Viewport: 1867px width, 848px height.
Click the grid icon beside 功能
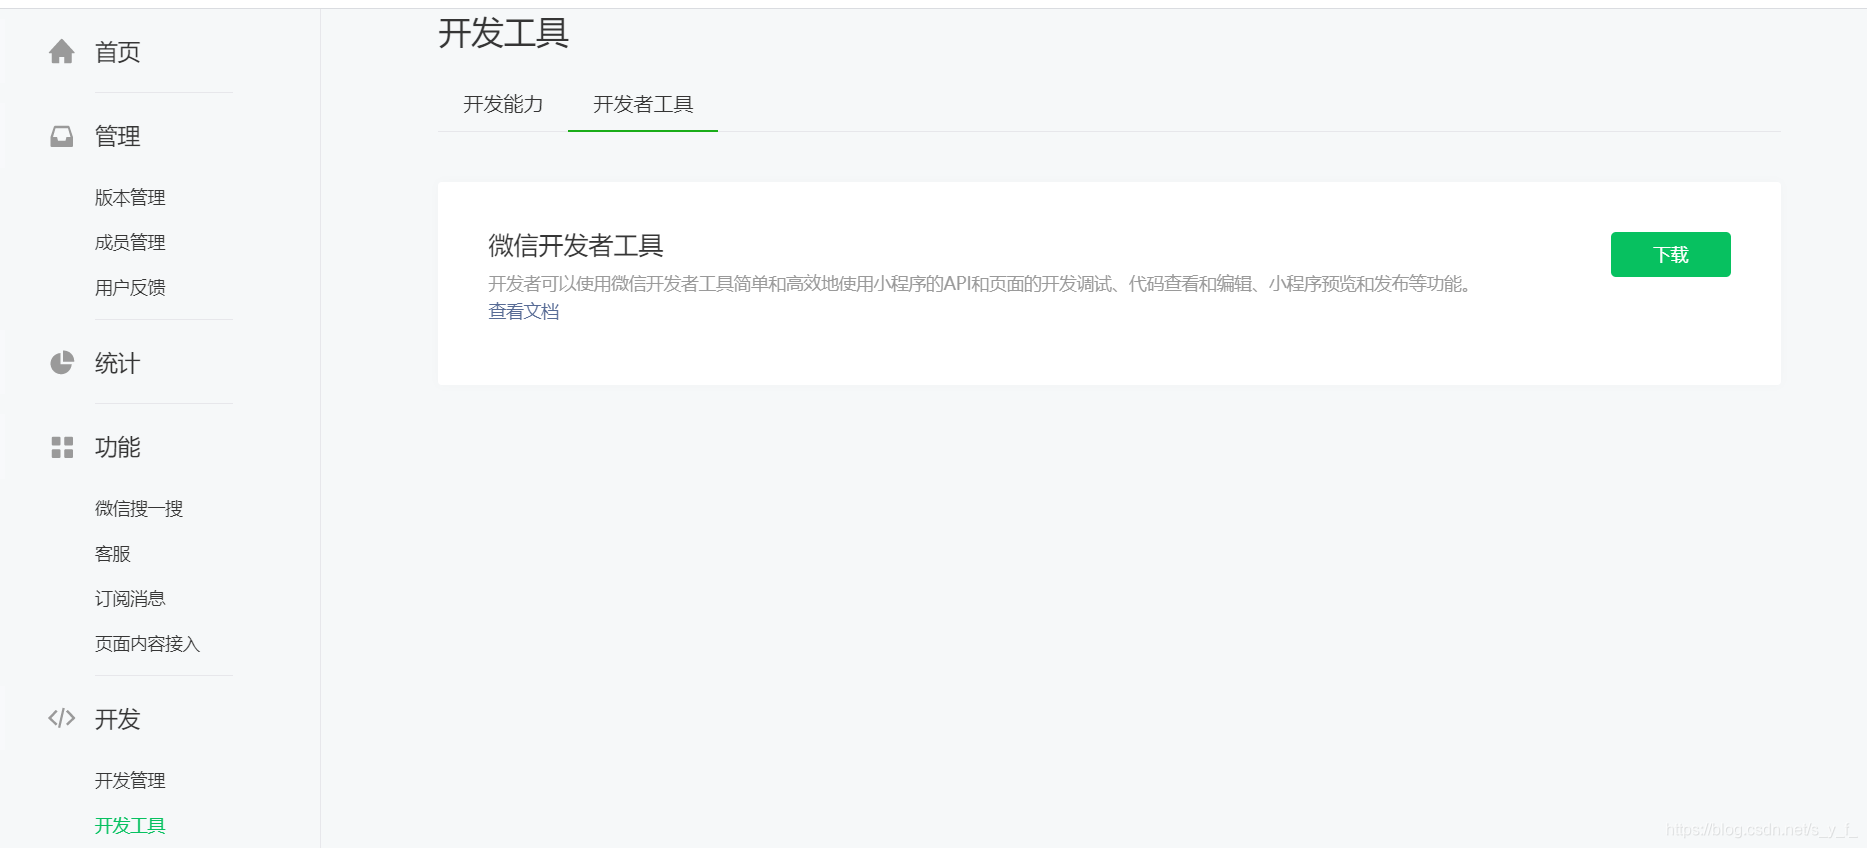point(62,447)
